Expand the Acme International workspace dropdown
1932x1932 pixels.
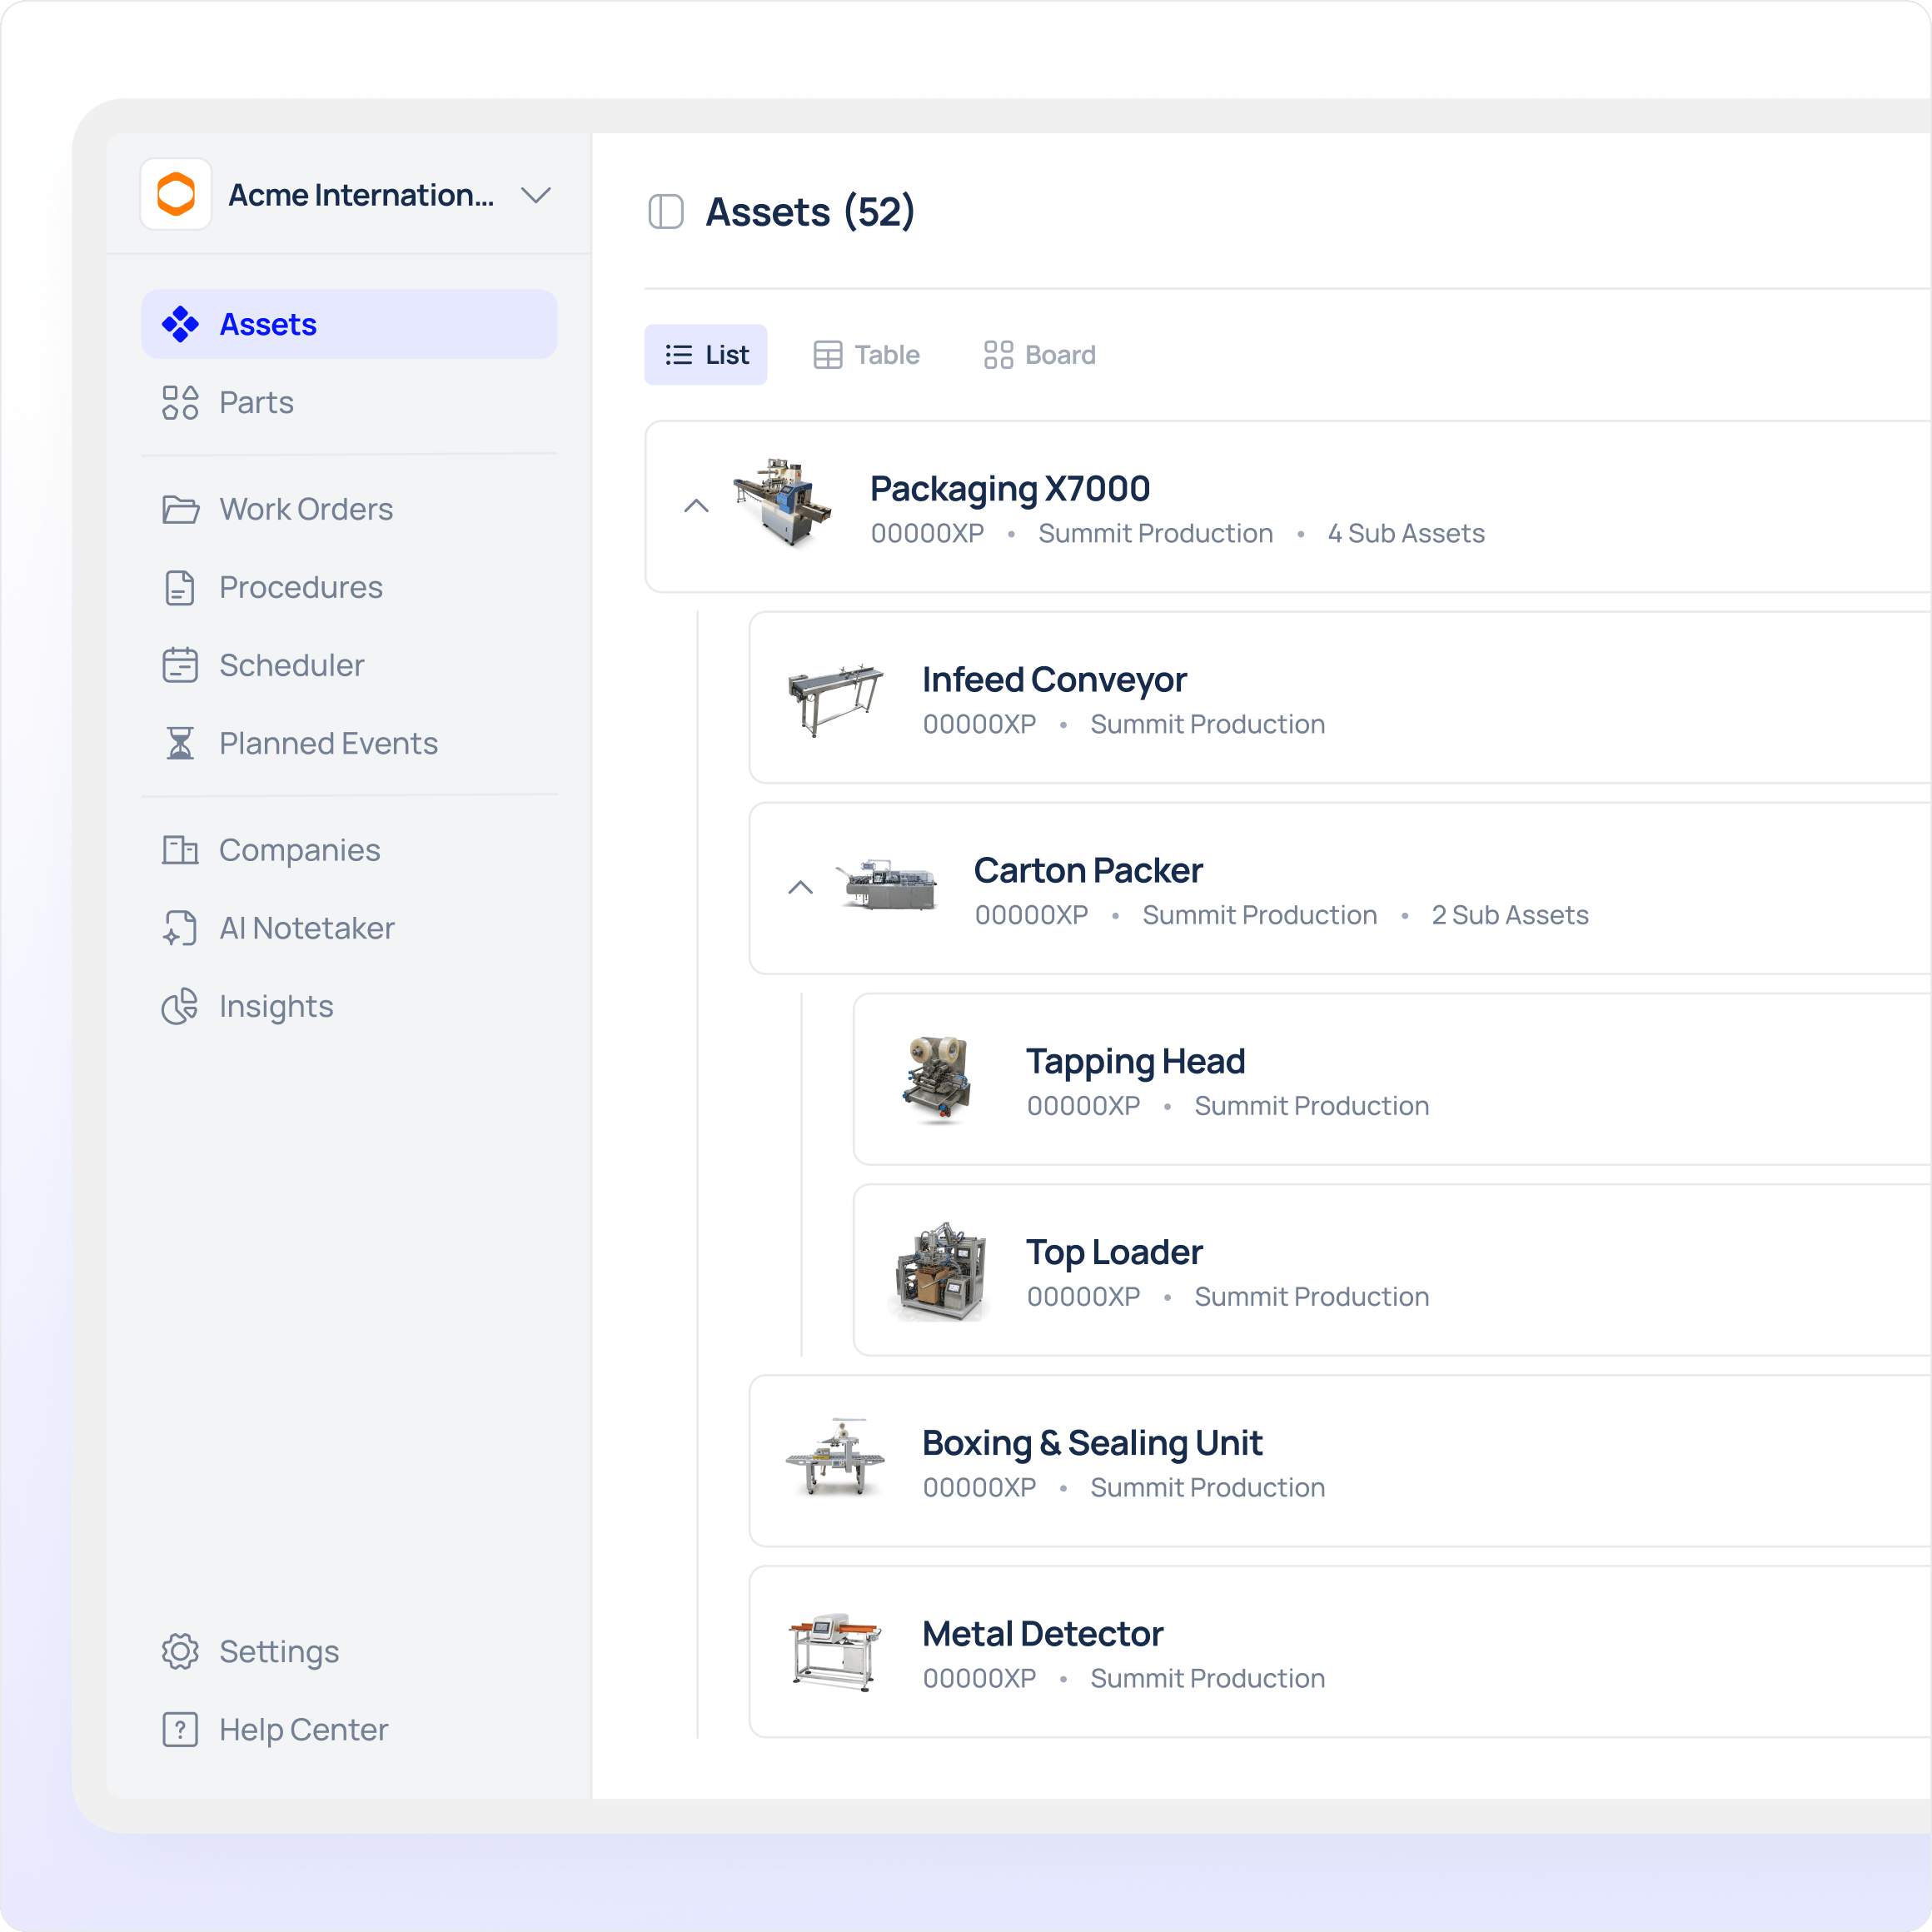point(536,195)
